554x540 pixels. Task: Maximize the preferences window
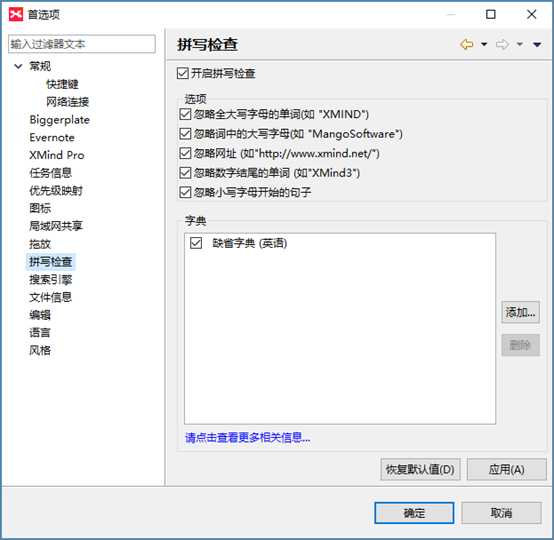tap(491, 14)
